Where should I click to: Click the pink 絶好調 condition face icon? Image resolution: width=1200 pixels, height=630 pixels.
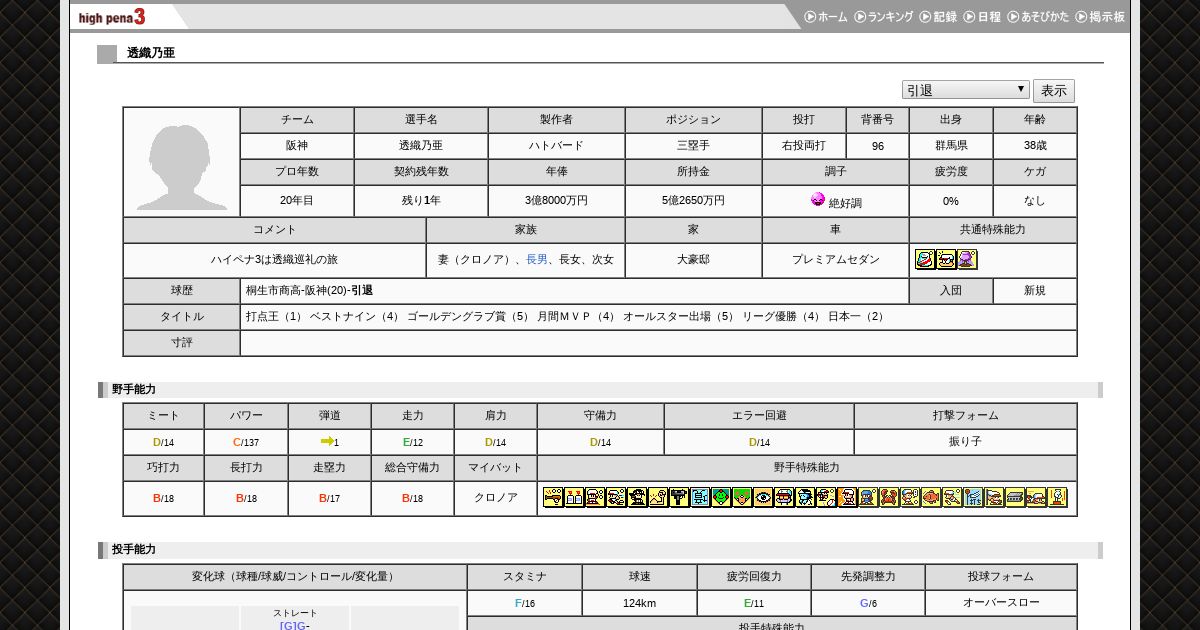[x=818, y=200]
